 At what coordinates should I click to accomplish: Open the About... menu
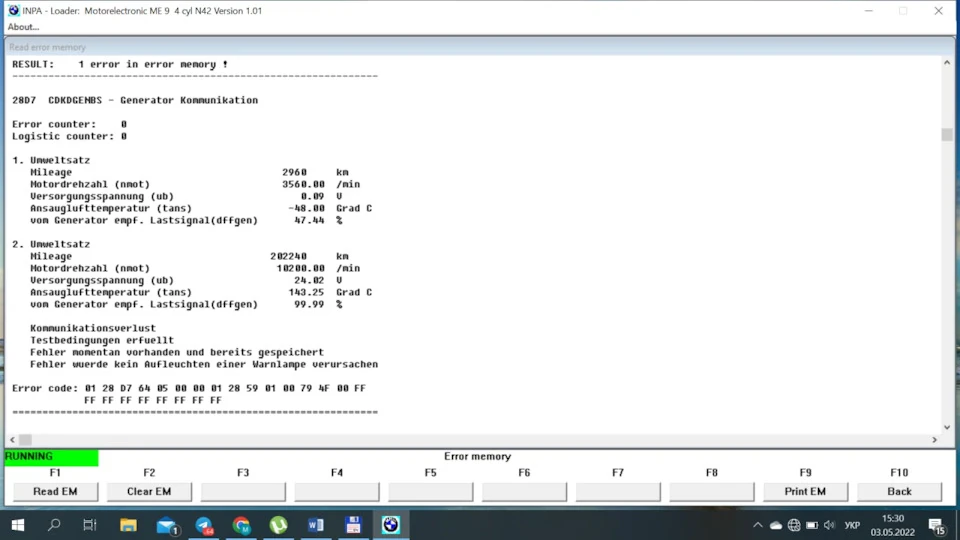[x=23, y=27]
